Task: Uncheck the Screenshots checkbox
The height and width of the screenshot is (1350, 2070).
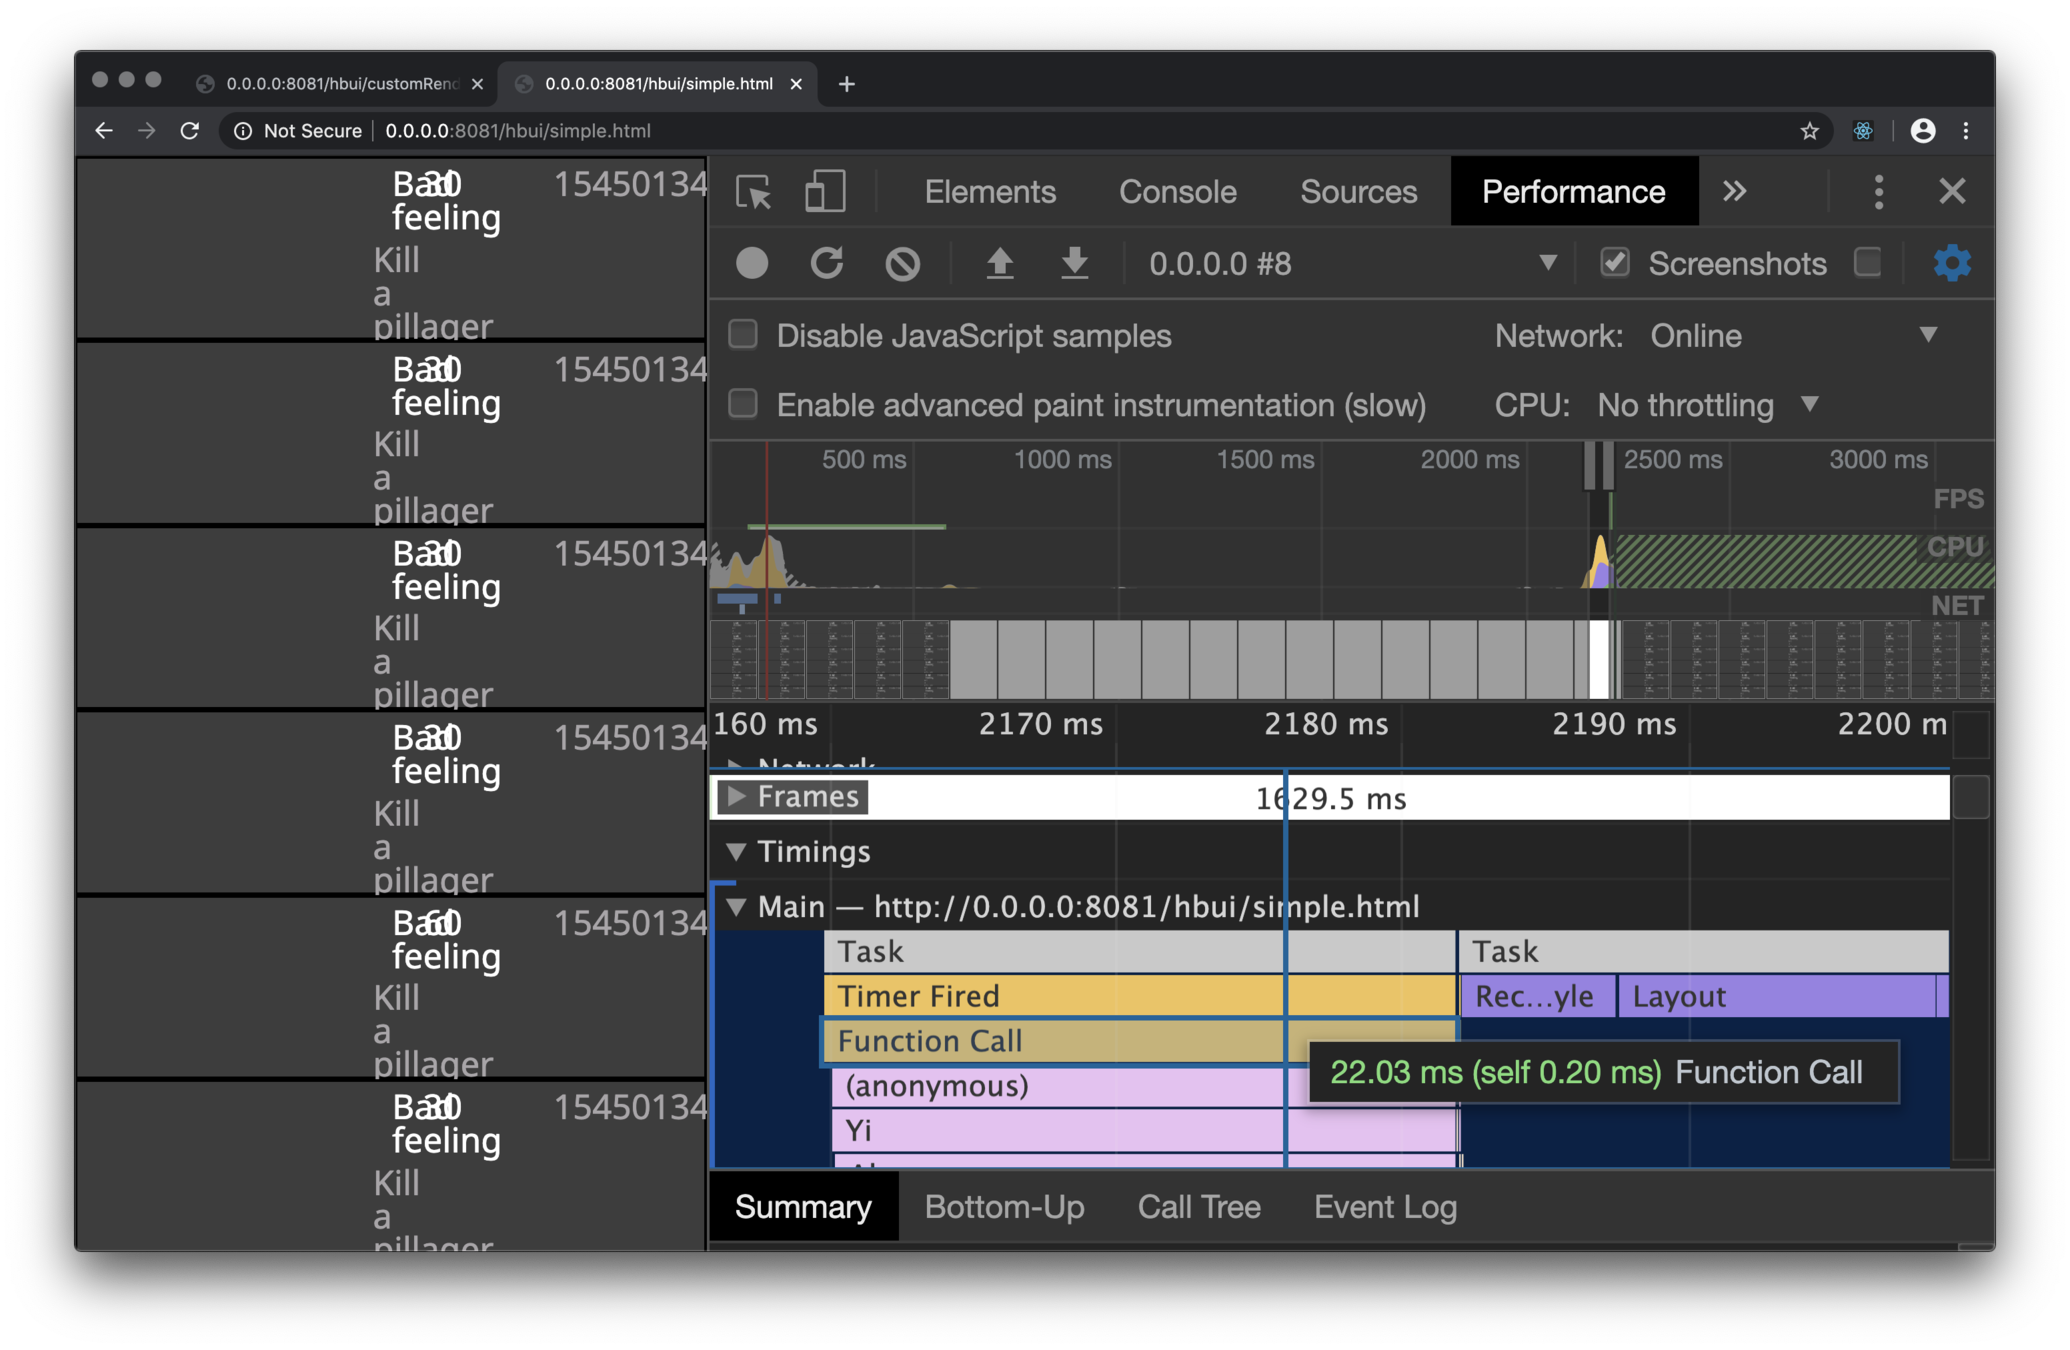Action: click(1614, 263)
